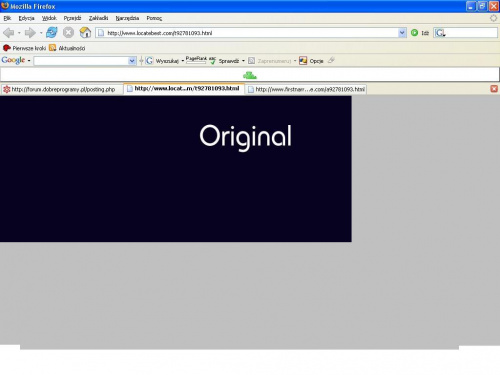Open the Google logo menu arrow
Viewport: 500px width, 375px height.
pos(29,61)
